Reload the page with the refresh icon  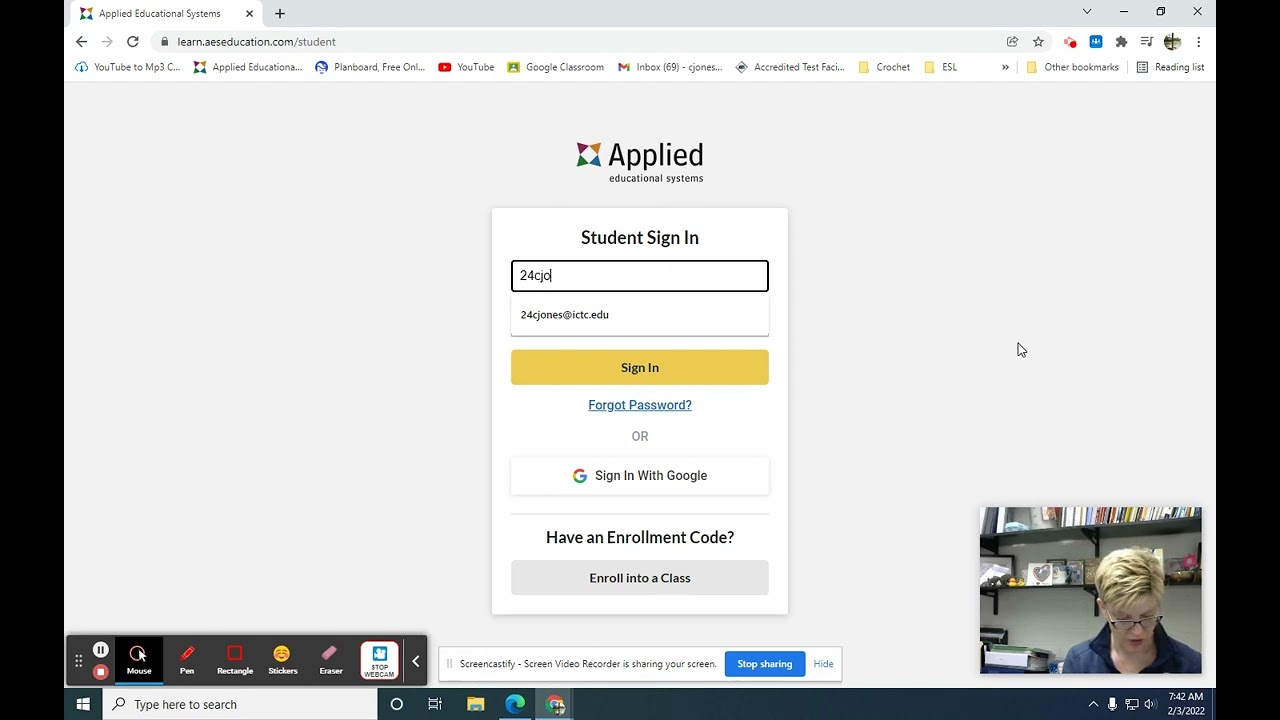pyautogui.click(x=132, y=42)
